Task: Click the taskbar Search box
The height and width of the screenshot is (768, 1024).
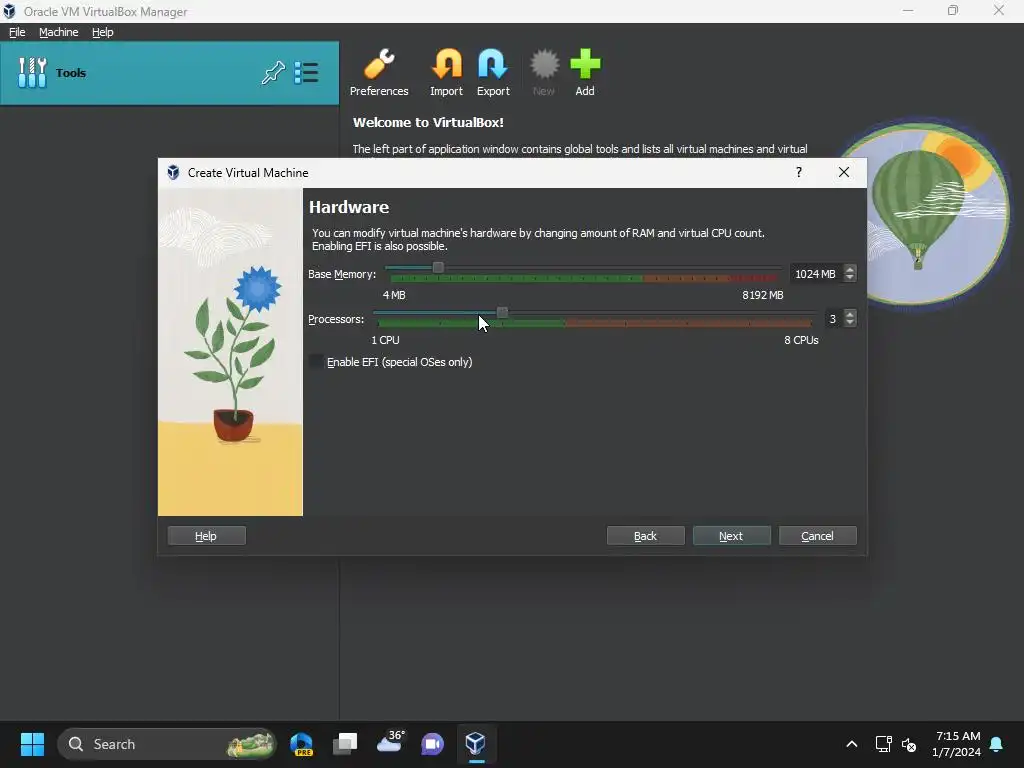Action: point(167,744)
